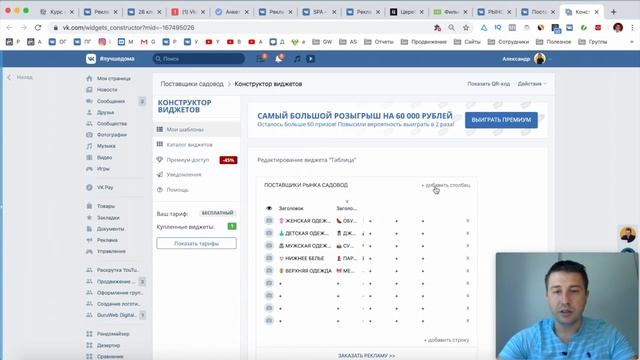This screenshot has width=640, height=360.
Task: Click image icon for ДЕТСКАЯ ОДЕЖДА row
Action: [269, 233]
